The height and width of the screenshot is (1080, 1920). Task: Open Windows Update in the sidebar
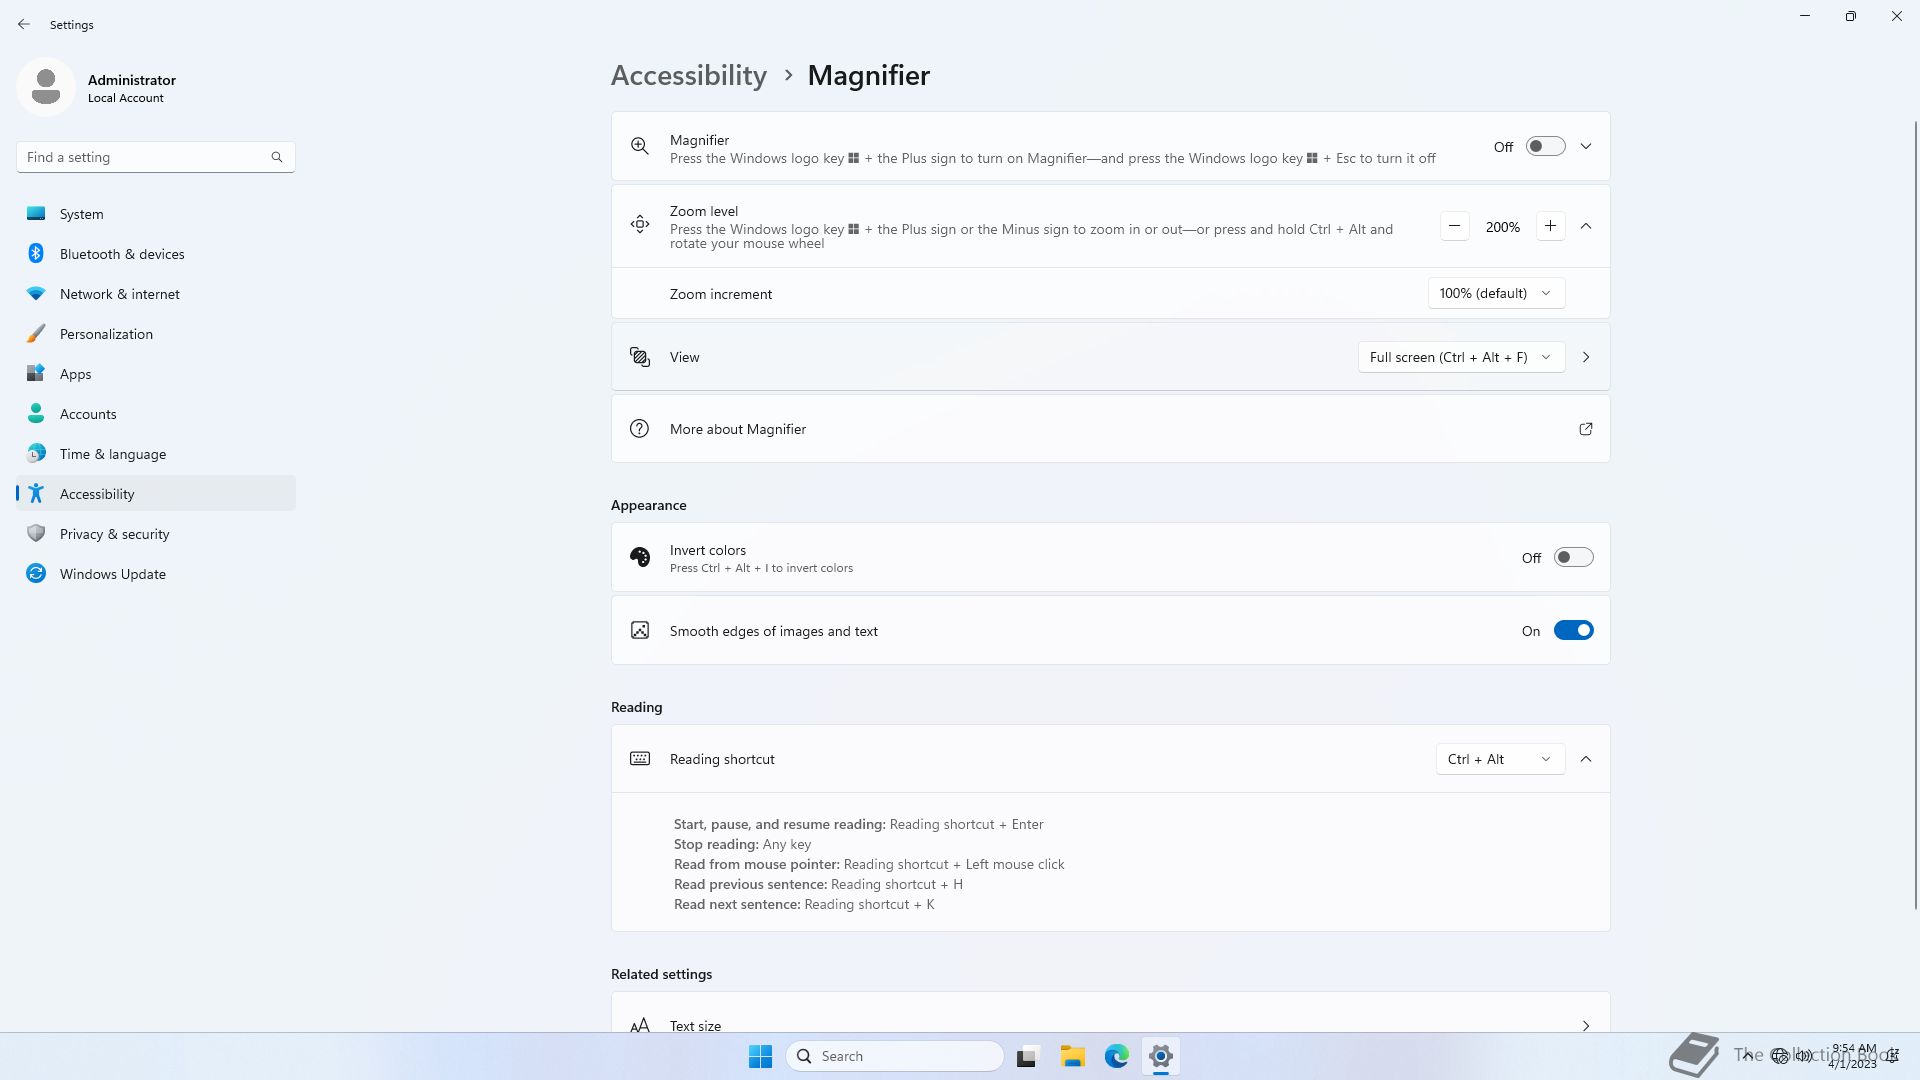pos(112,574)
